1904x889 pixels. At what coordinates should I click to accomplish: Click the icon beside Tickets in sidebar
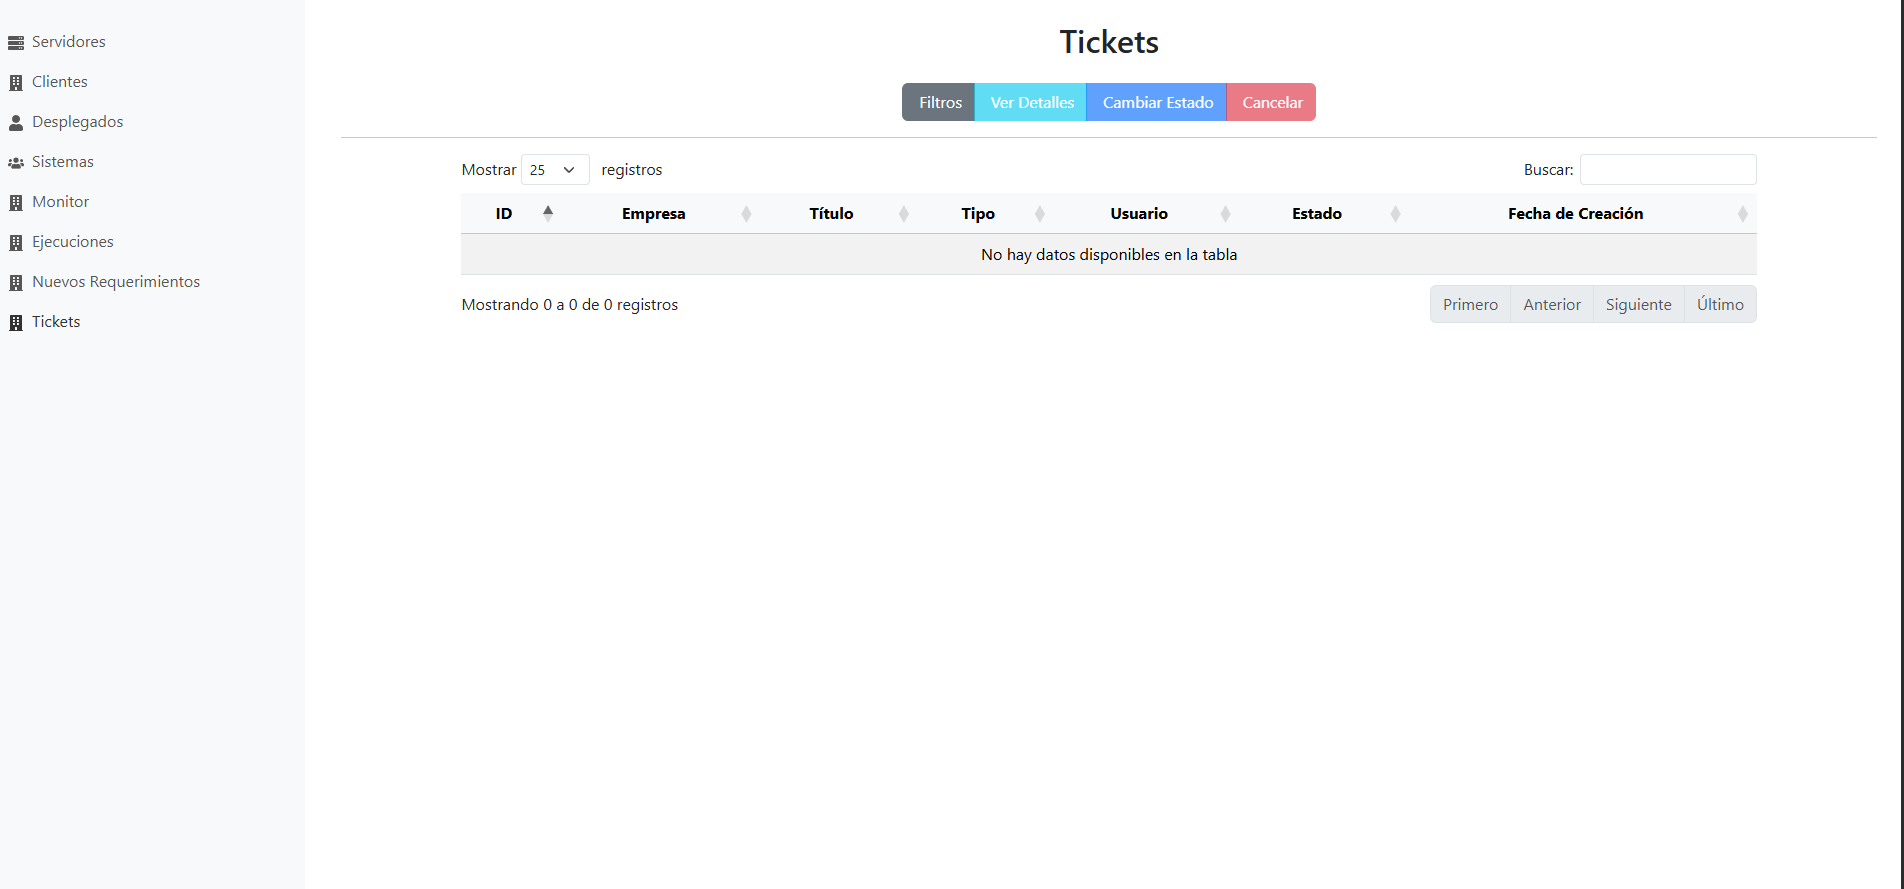(x=16, y=323)
